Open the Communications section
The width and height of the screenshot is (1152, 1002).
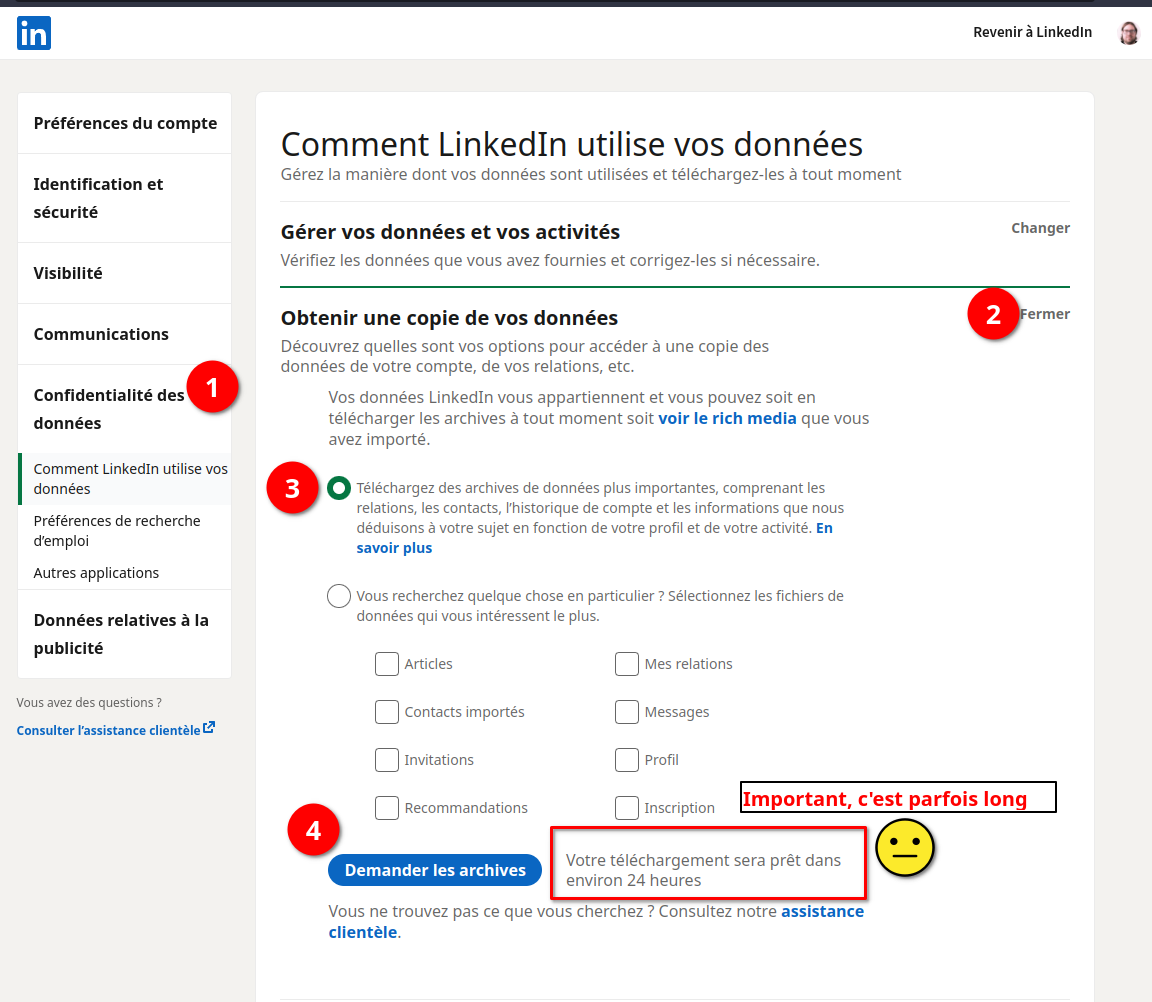pyautogui.click(x=125, y=334)
